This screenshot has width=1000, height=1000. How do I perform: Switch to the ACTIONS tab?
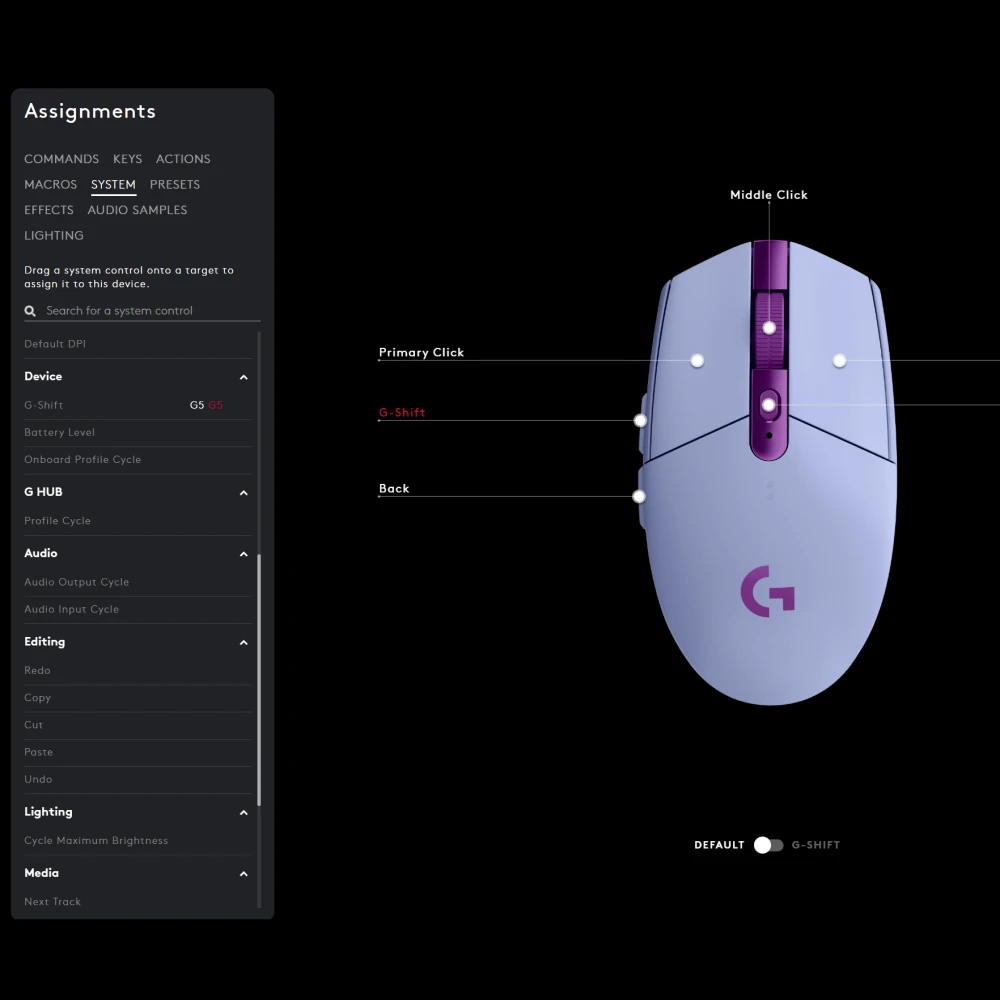[x=183, y=159]
